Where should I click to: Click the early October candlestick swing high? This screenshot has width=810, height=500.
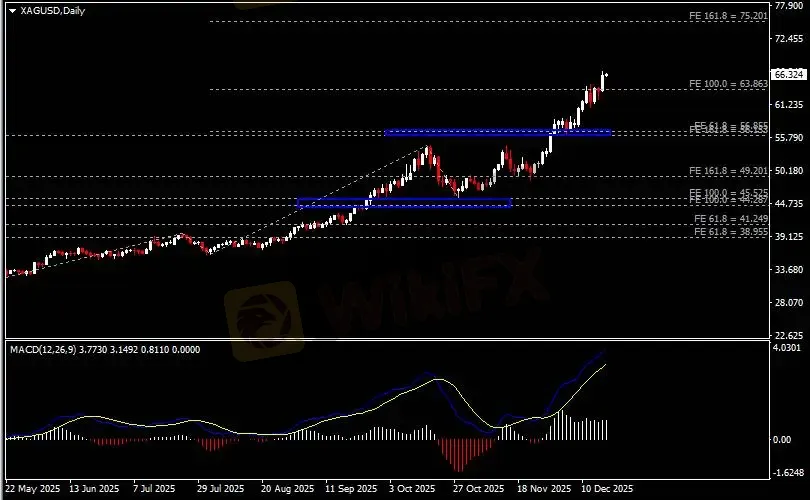pos(428,150)
